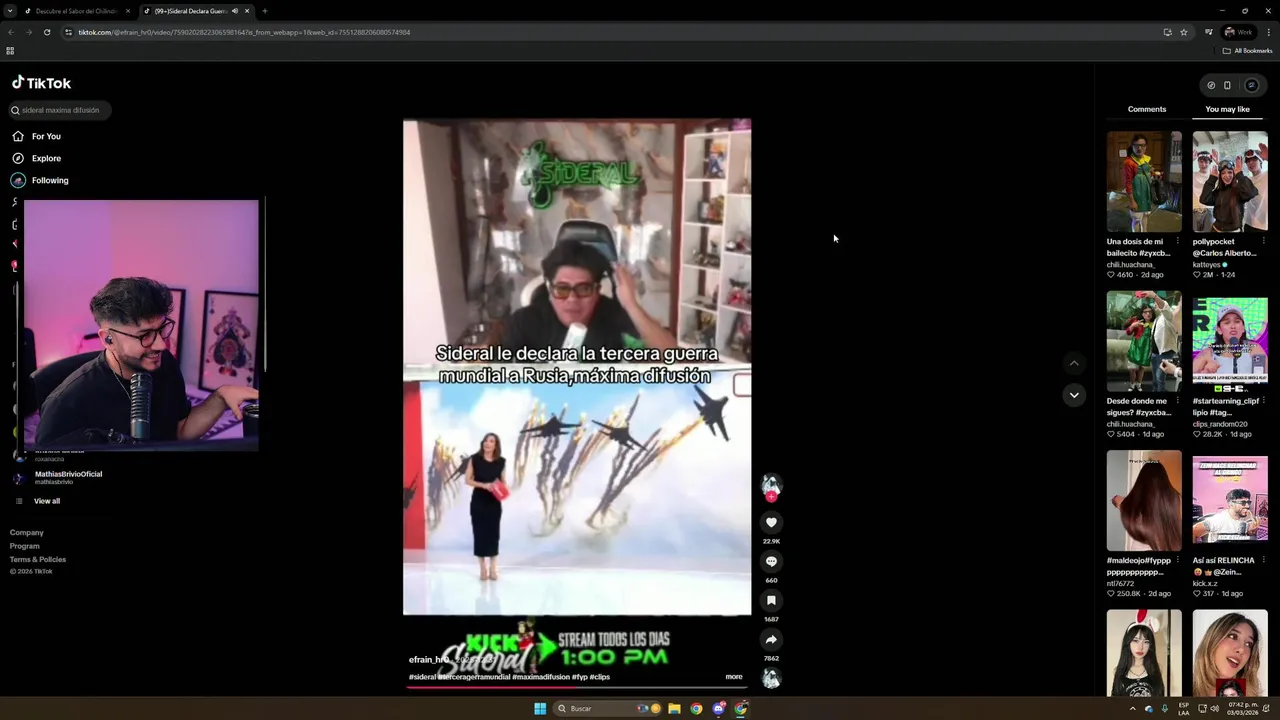Go to the previous video
The width and height of the screenshot is (1280, 720).
point(1074,363)
